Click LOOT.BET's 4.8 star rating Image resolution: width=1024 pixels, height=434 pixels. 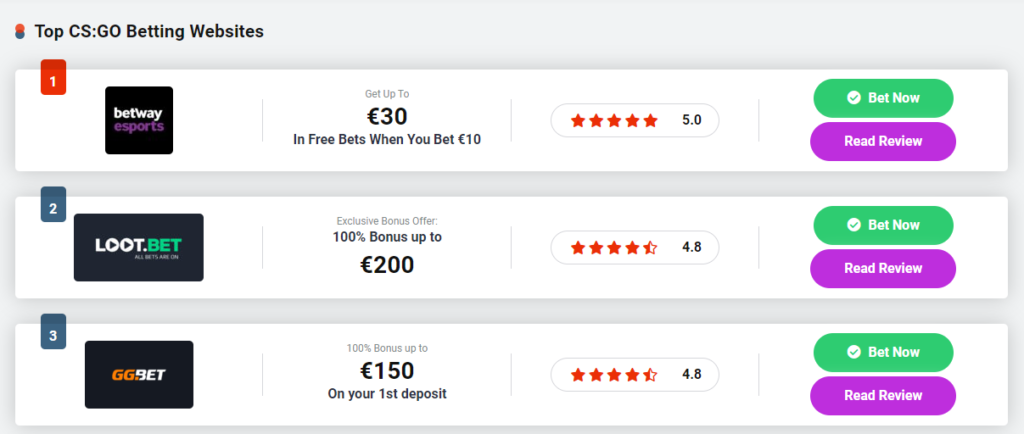635,248
